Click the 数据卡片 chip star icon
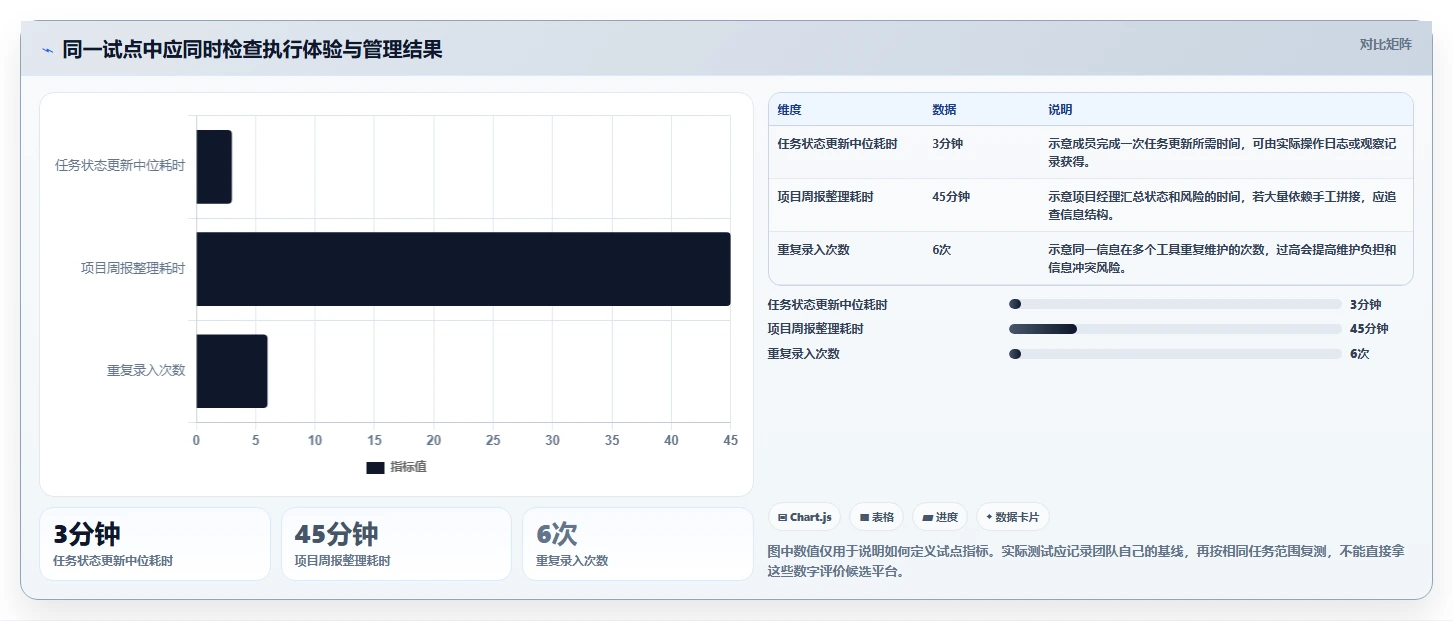The height and width of the screenshot is (621, 1453). 989,517
